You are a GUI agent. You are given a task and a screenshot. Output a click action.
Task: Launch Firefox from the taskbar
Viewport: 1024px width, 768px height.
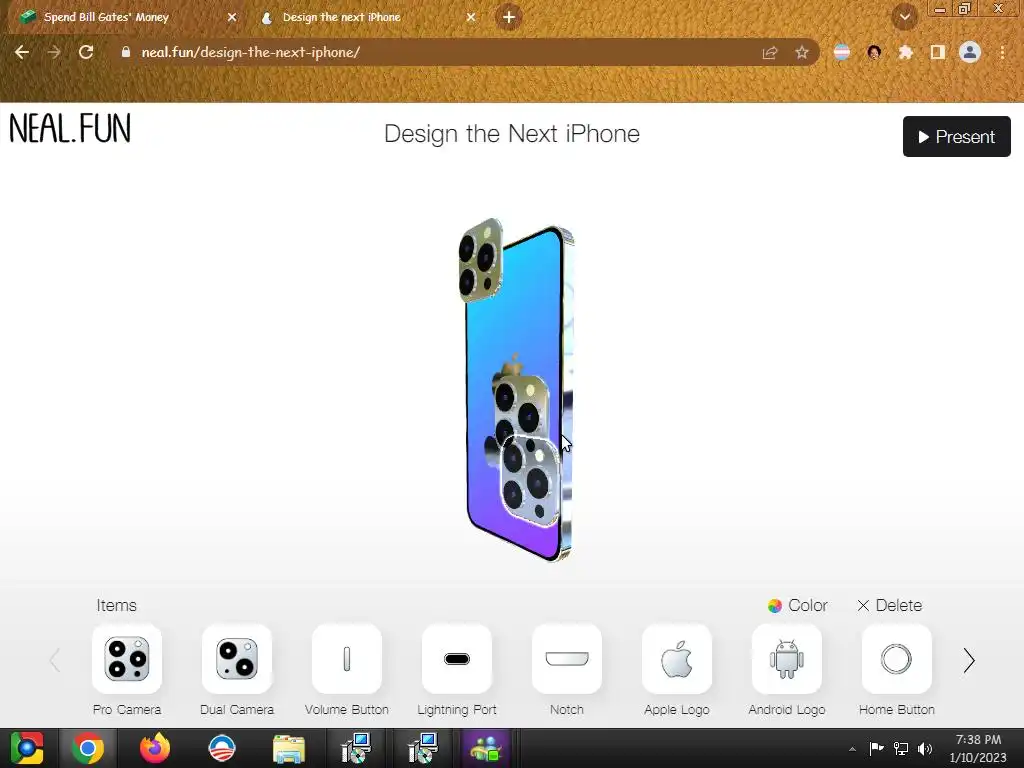[x=155, y=748]
